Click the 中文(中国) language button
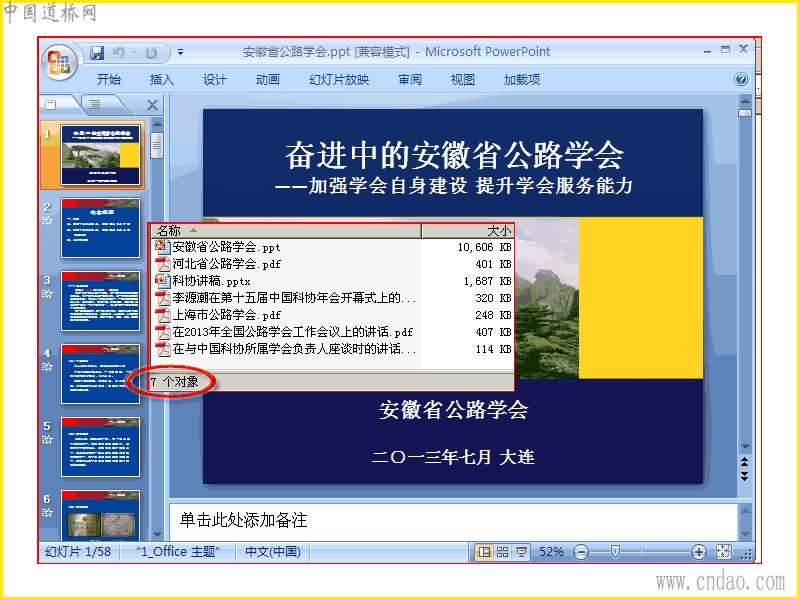 tap(273, 552)
